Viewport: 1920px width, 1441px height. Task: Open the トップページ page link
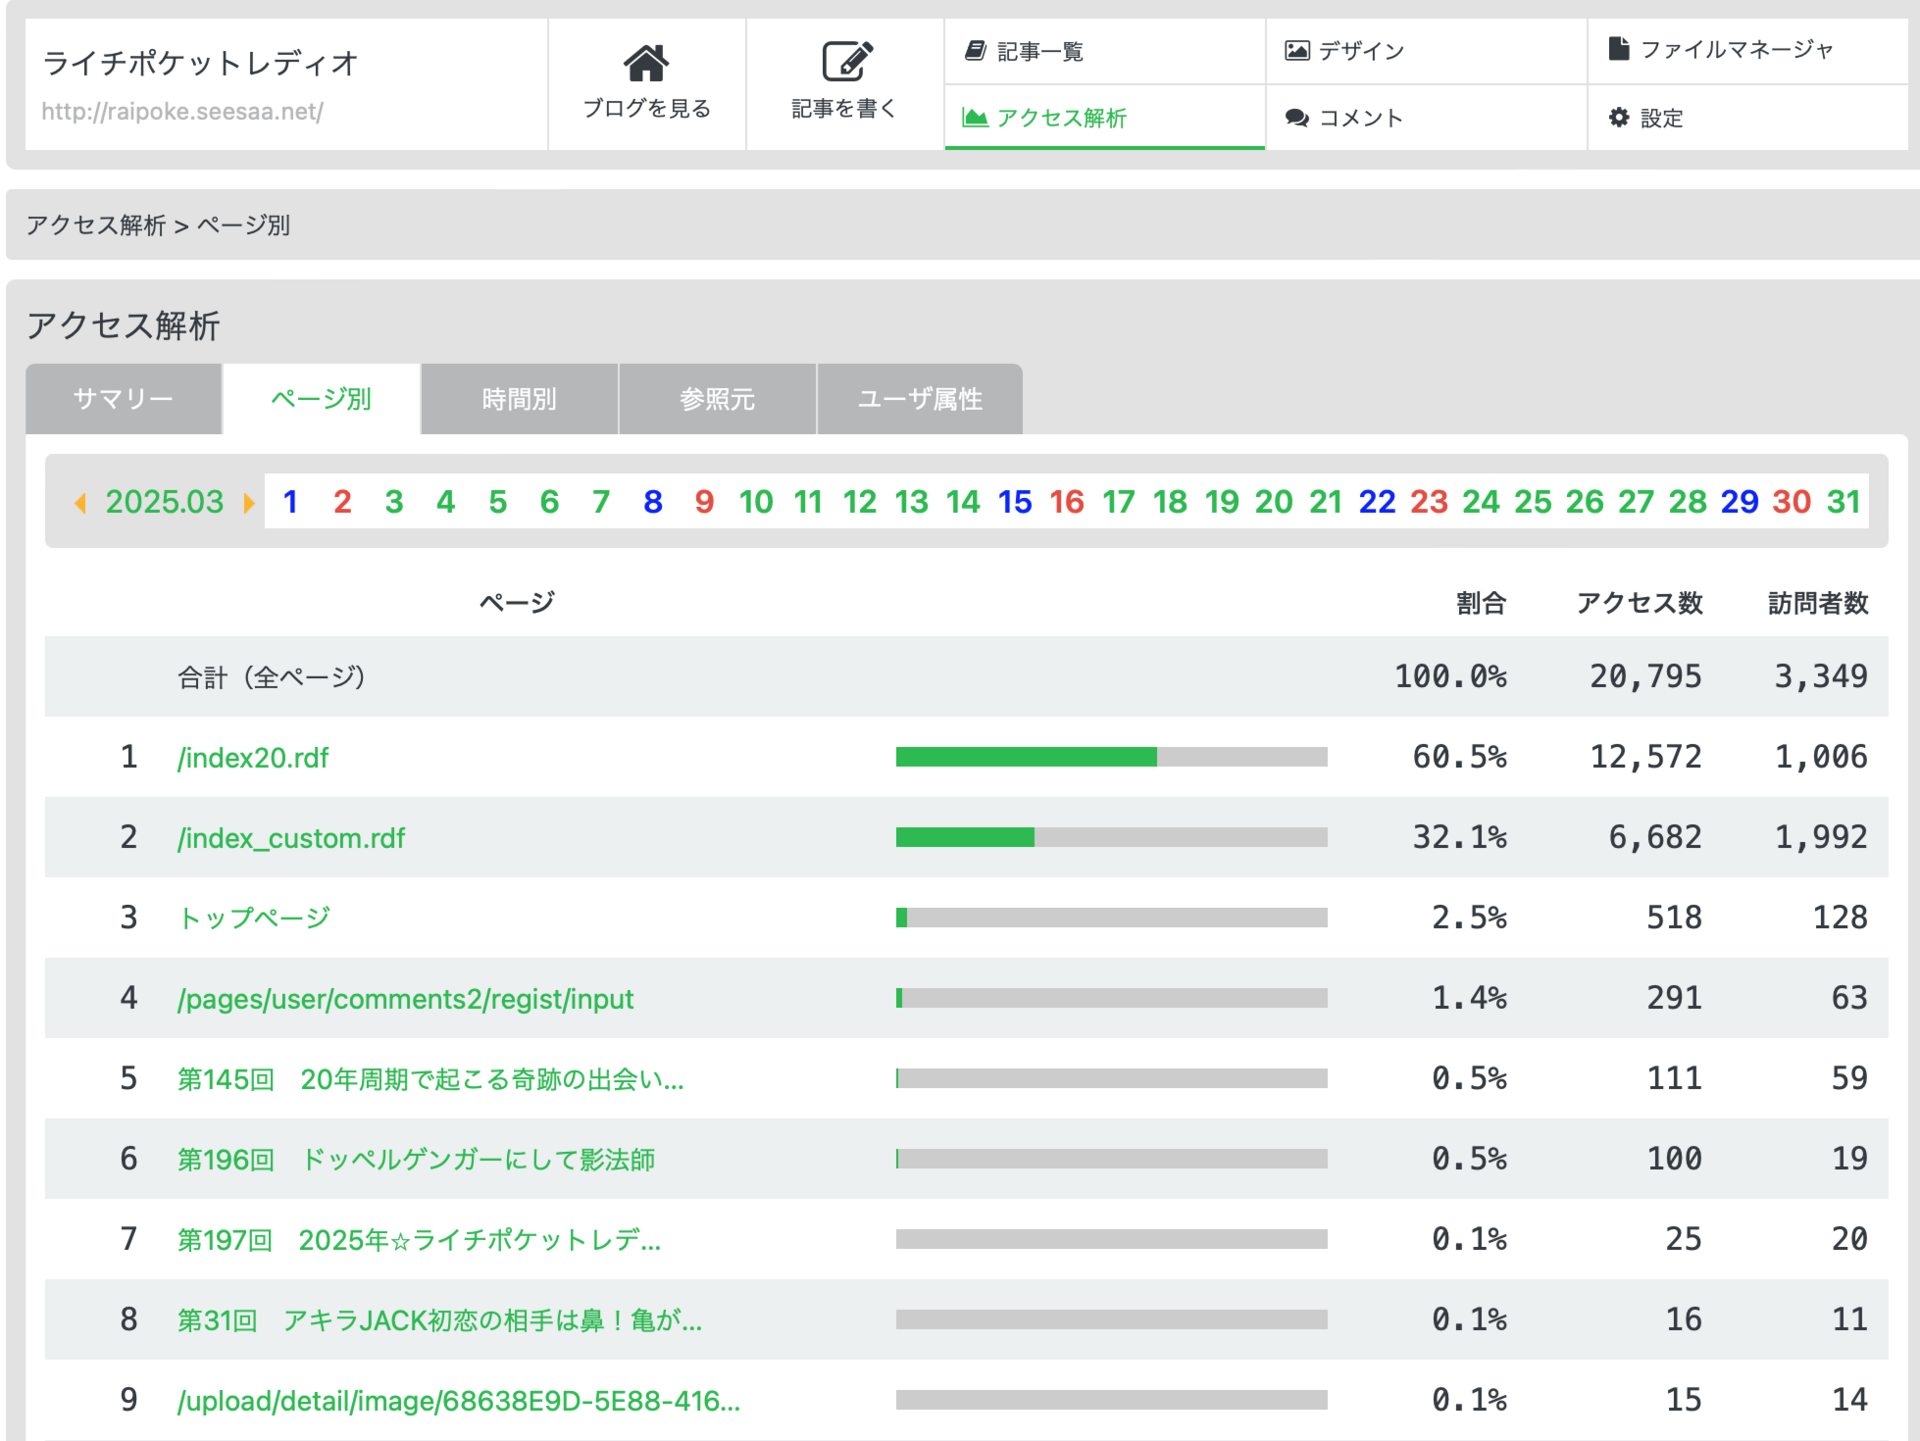(254, 918)
